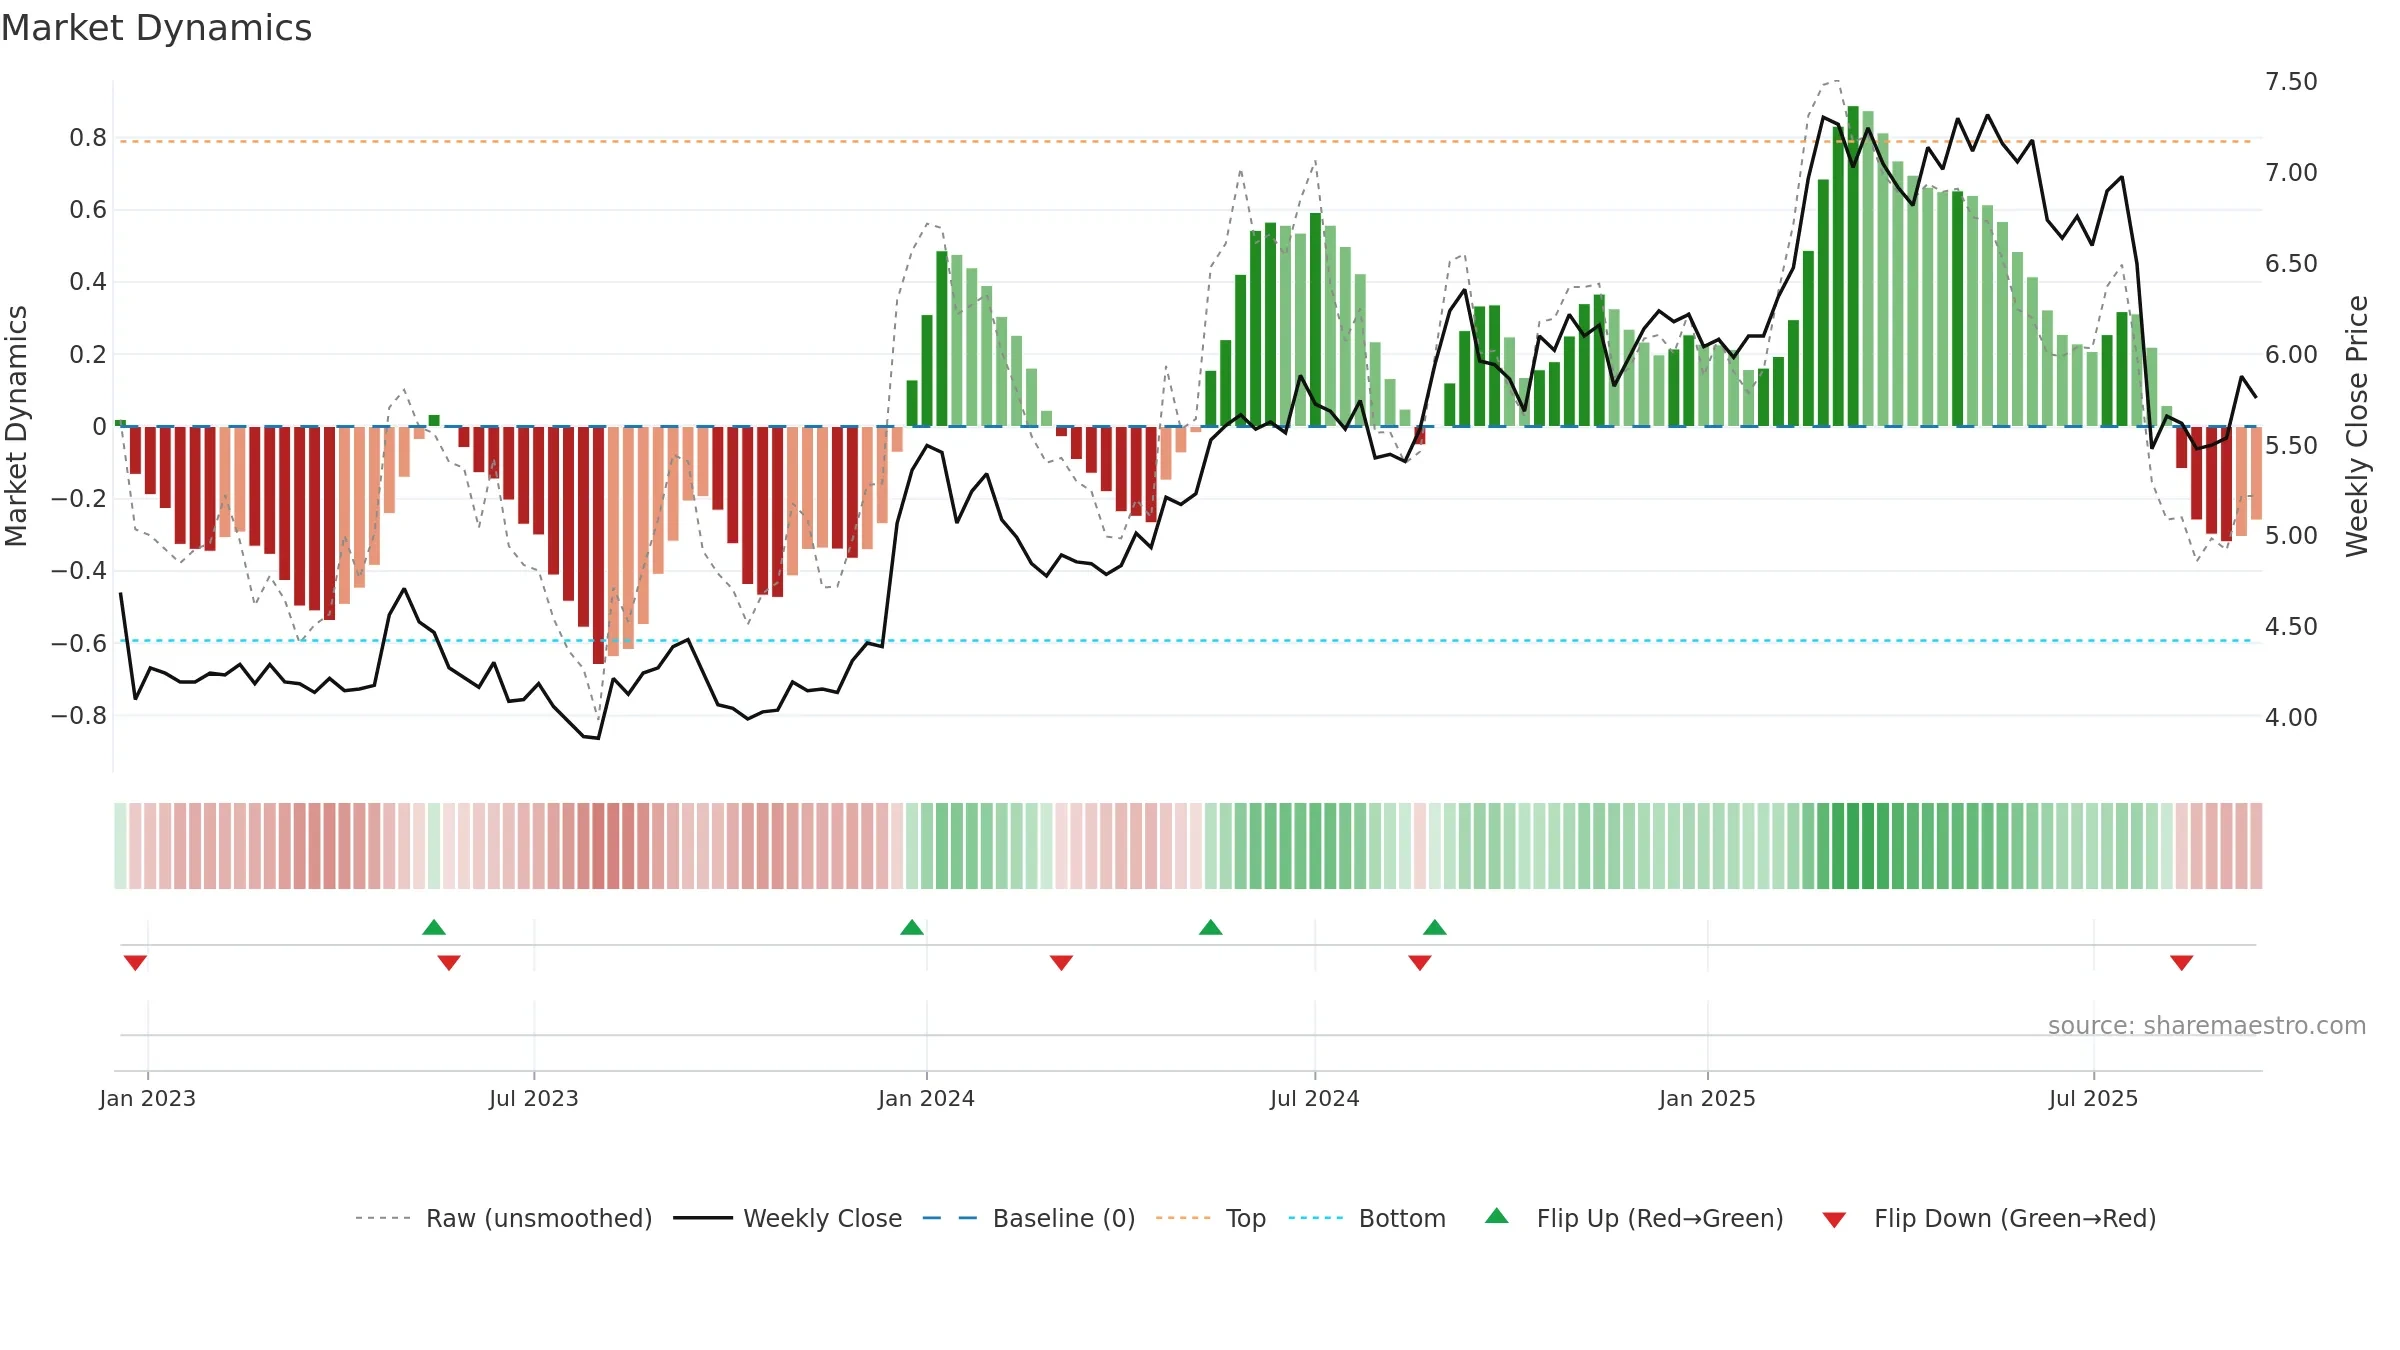Click the vertical 'Market Dynamics' left axis title
2400x1350 pixels.
[x=16, y=426]
